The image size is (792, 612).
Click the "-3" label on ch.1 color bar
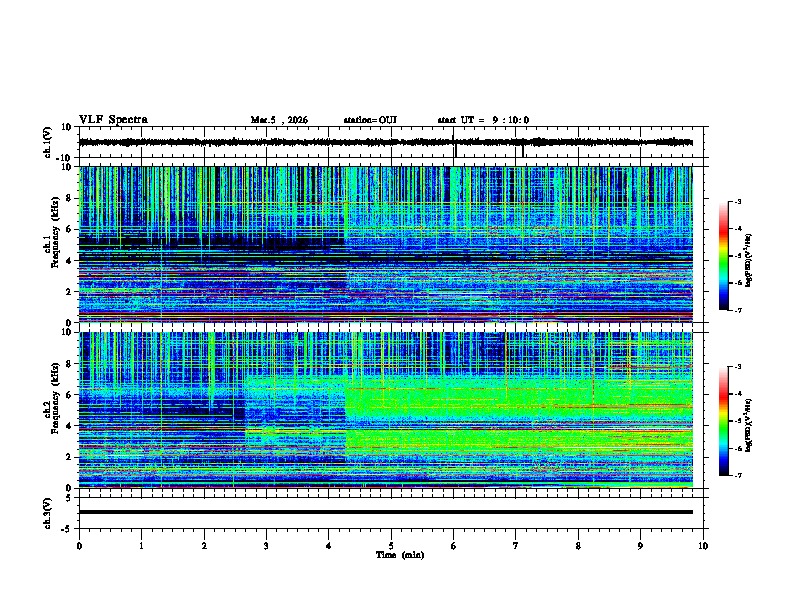737,201
